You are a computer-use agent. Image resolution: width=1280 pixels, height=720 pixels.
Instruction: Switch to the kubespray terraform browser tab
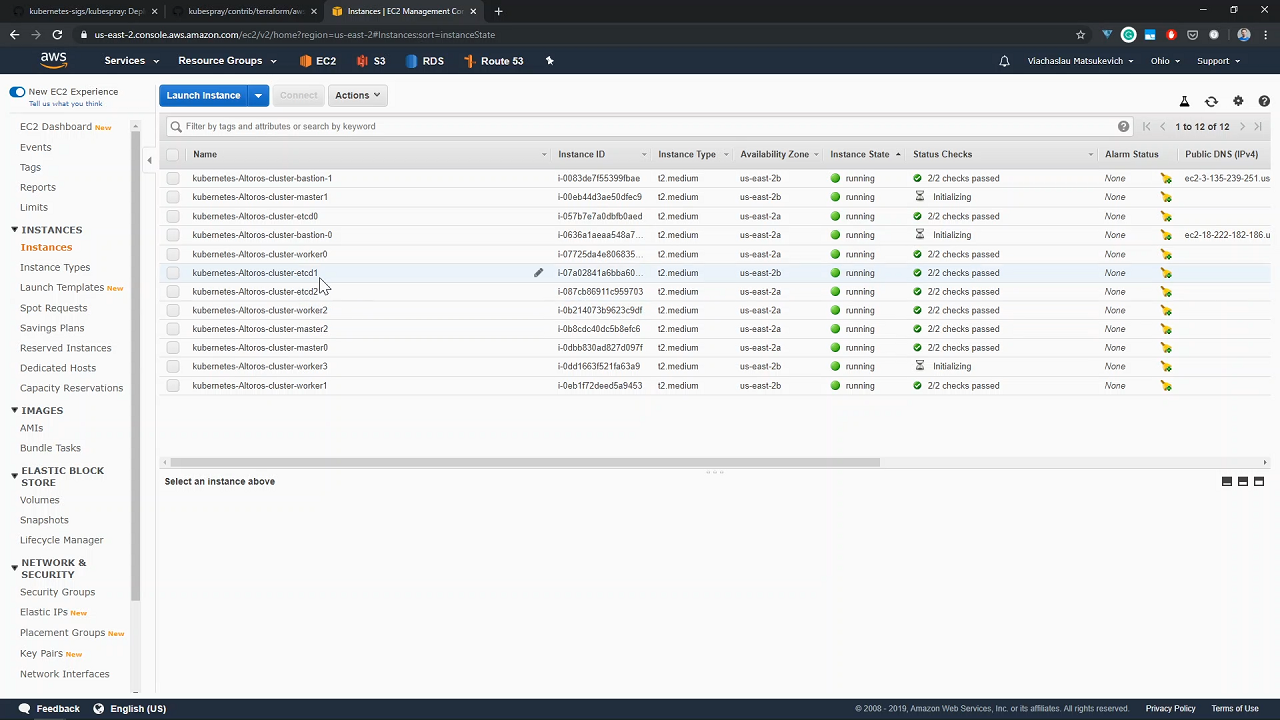tap(245, 11)
